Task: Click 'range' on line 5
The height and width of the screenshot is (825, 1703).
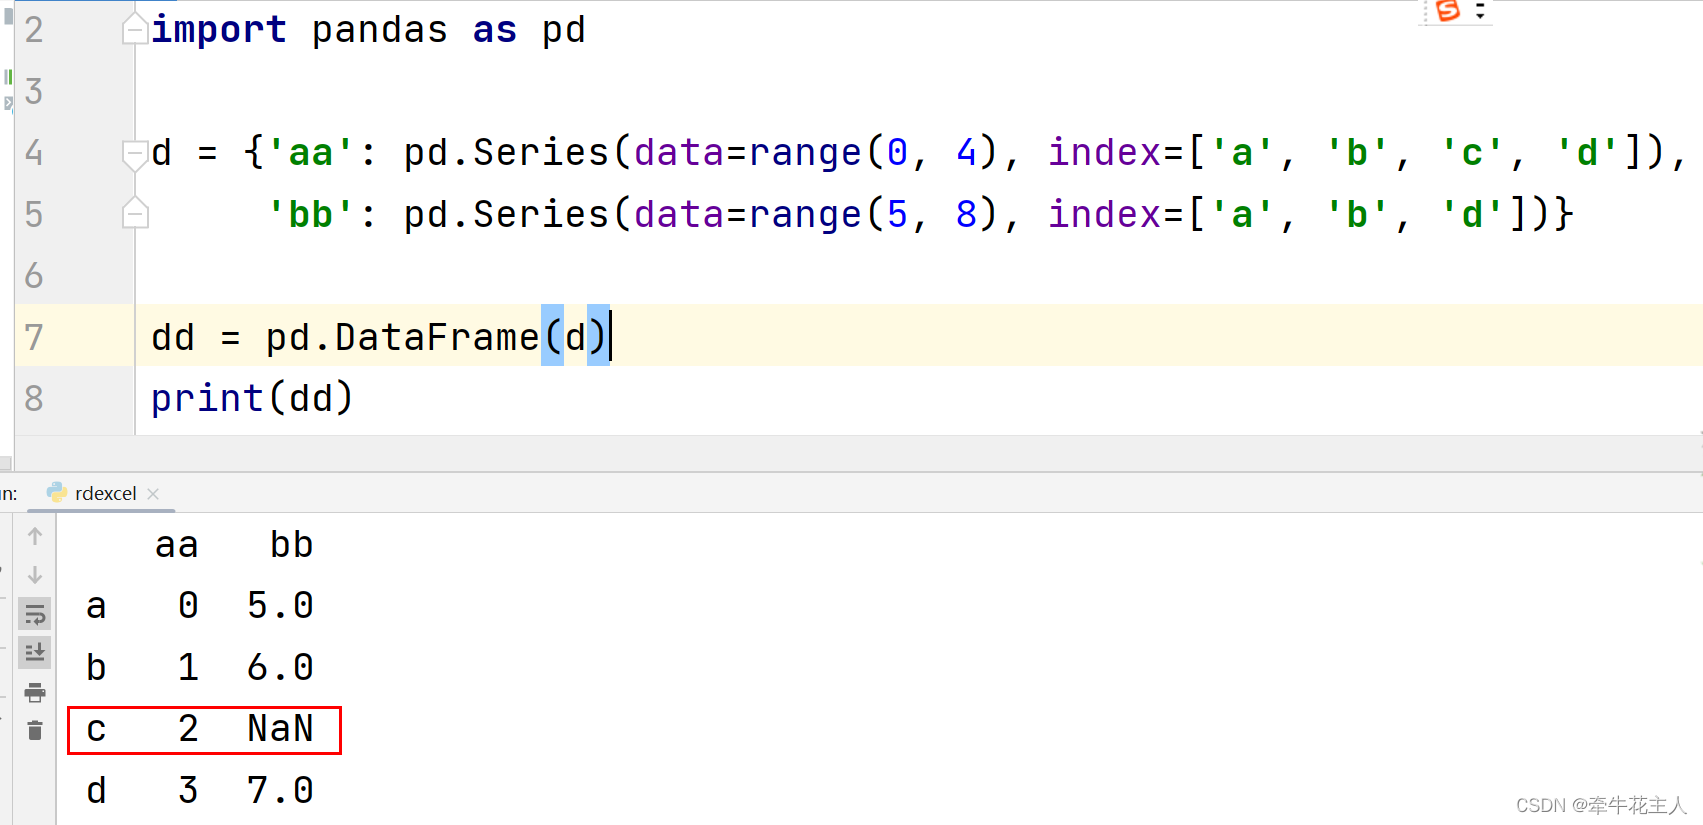Action: click(x=805, y=216)
